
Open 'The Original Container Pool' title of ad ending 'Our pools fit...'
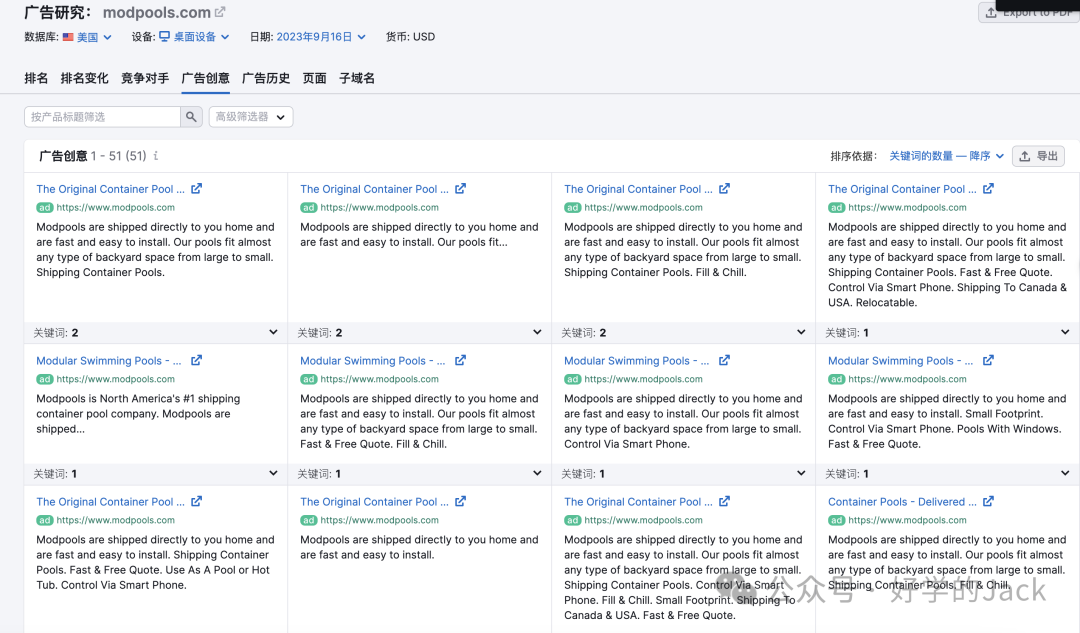coord(374,189)
